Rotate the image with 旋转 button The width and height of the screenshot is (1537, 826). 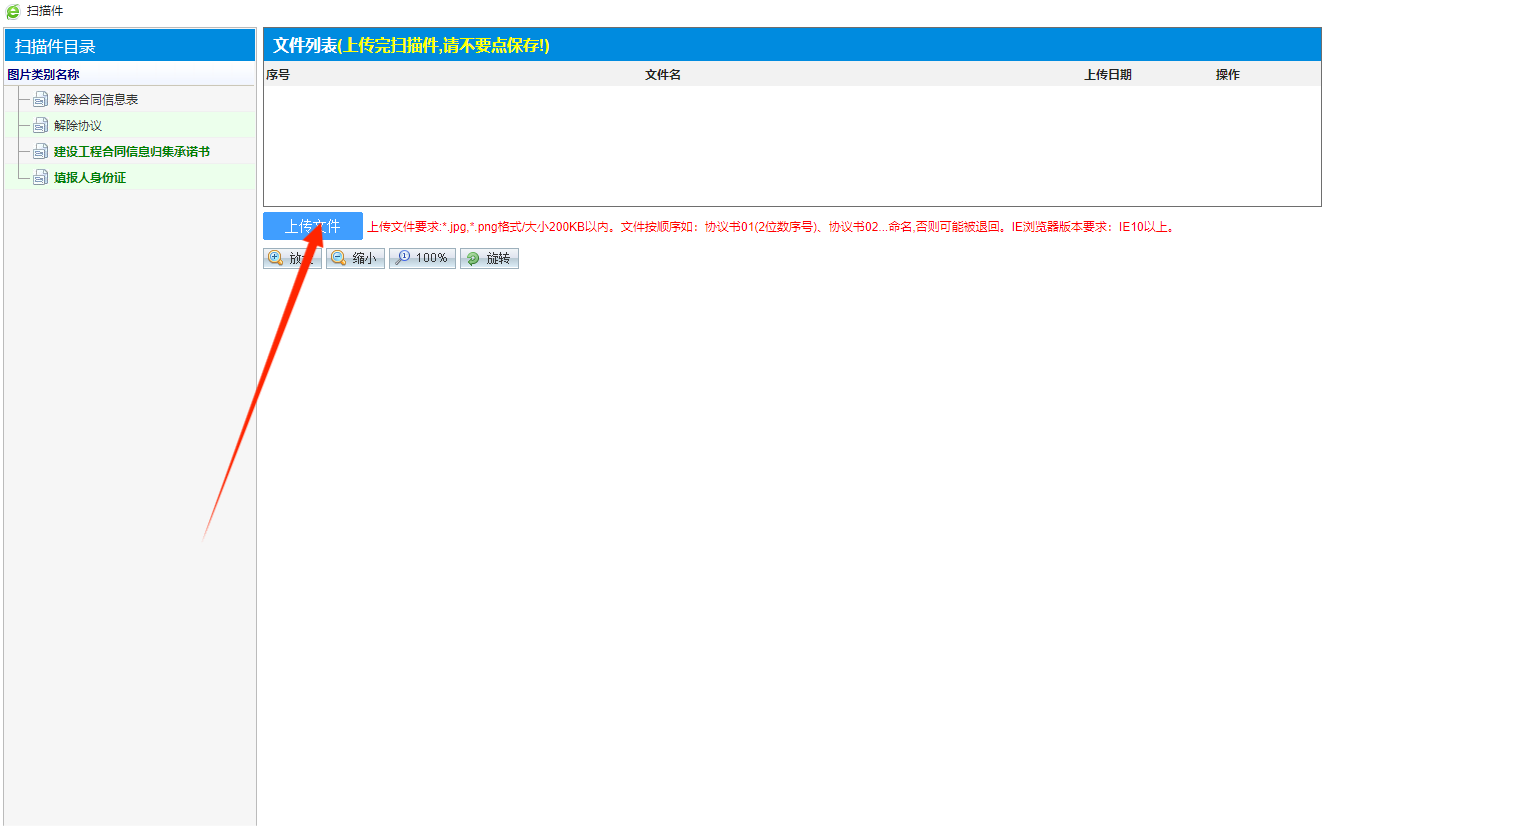click(x=489, y=258)
